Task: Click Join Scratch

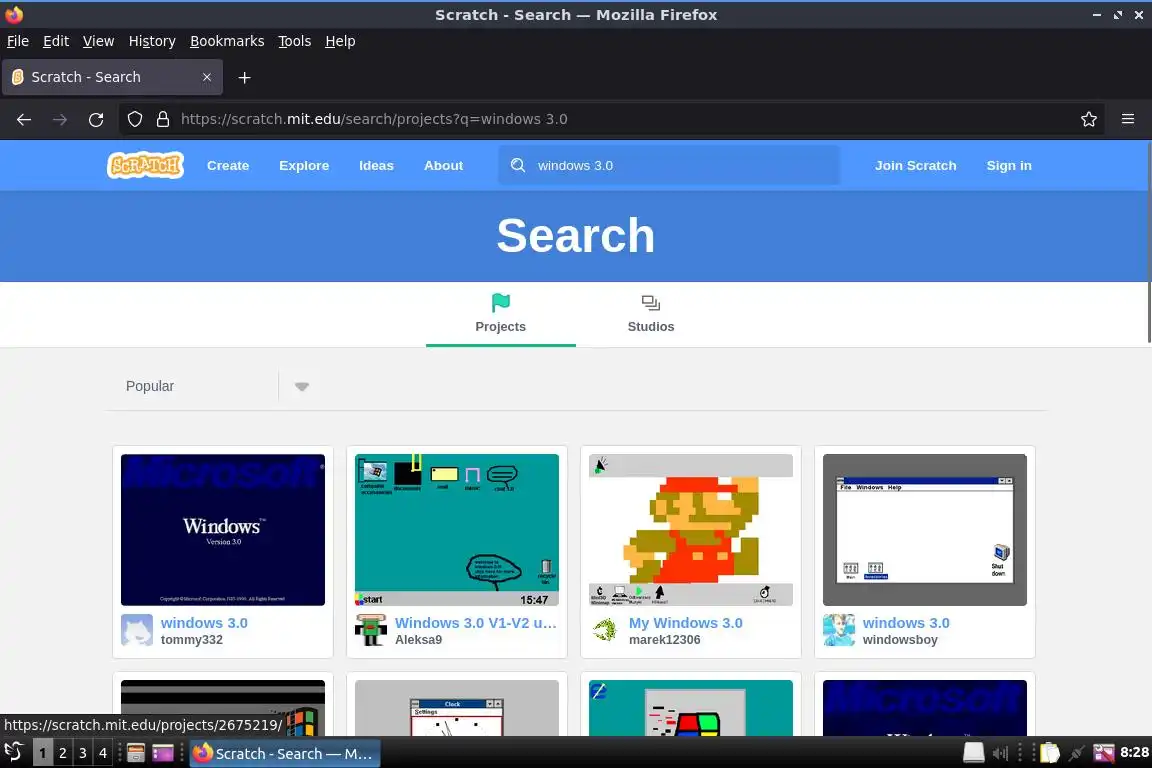Action: [915, 165]
